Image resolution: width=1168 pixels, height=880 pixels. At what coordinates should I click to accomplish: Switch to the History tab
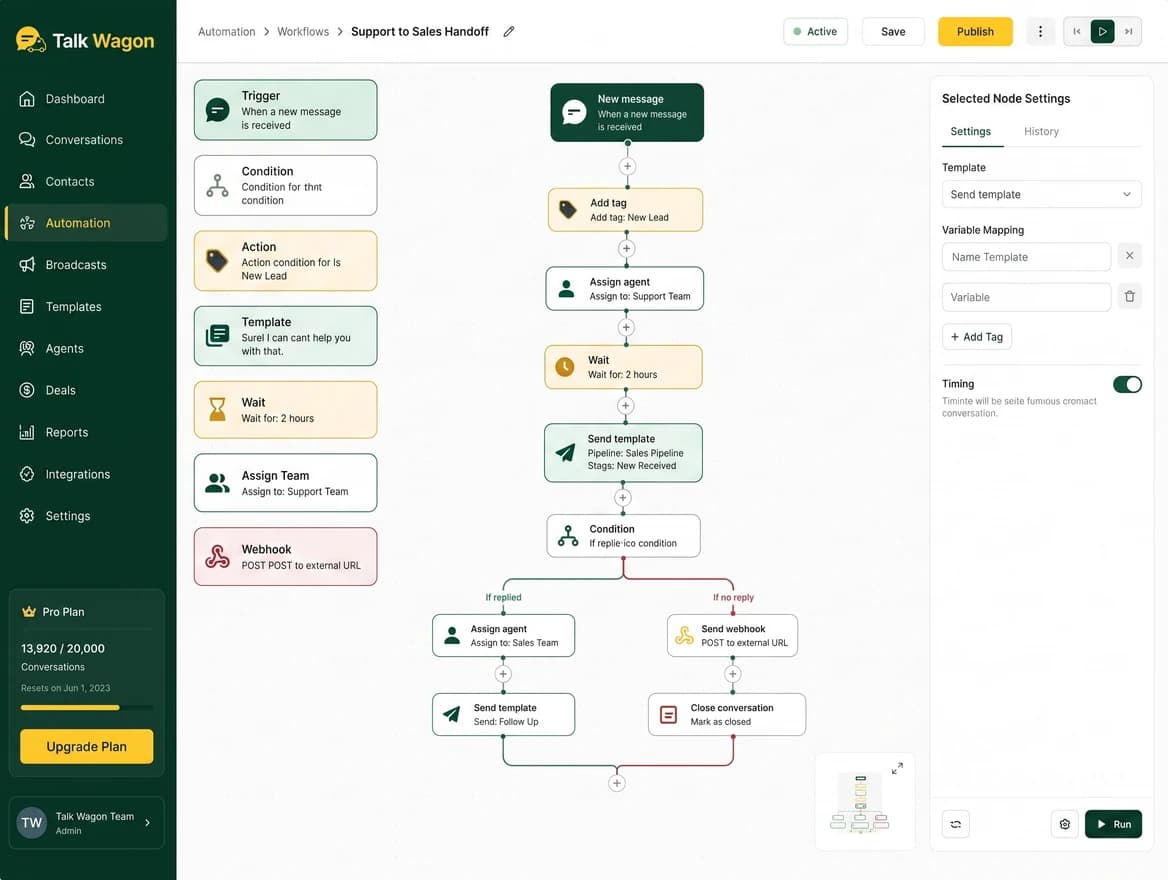click(x=1041, y=131)
